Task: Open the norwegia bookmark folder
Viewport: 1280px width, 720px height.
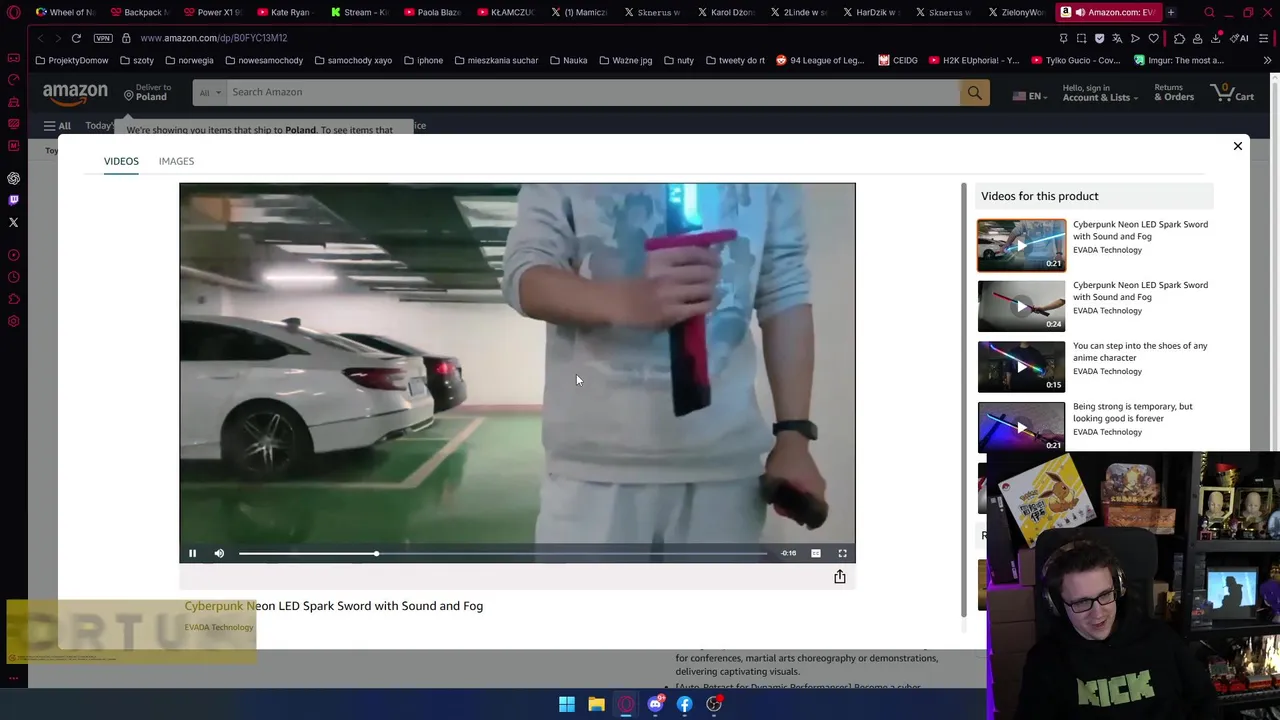Action: pos(189,60)
